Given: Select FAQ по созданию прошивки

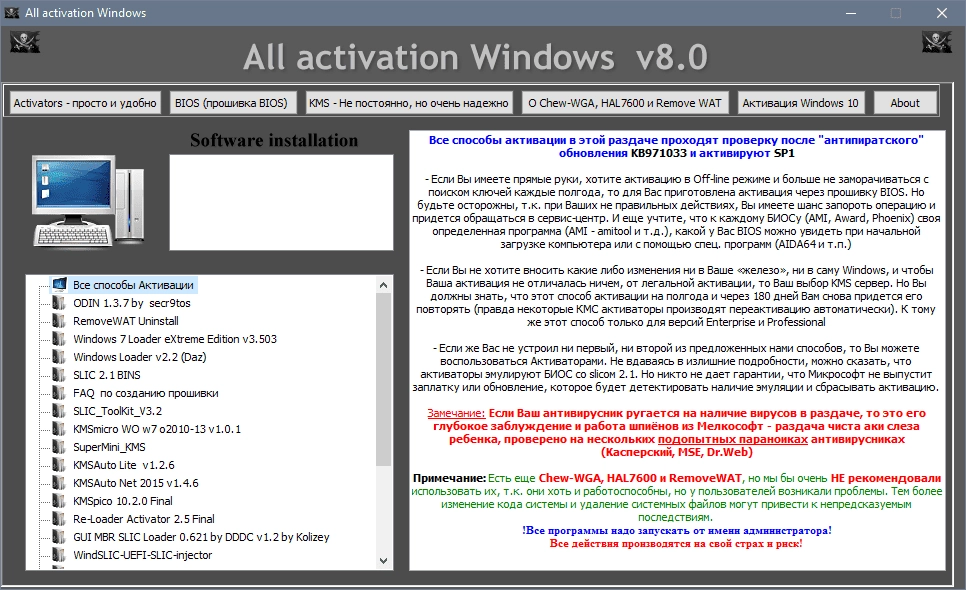Looking at the screenshot, I should click(x=145, y=393).
